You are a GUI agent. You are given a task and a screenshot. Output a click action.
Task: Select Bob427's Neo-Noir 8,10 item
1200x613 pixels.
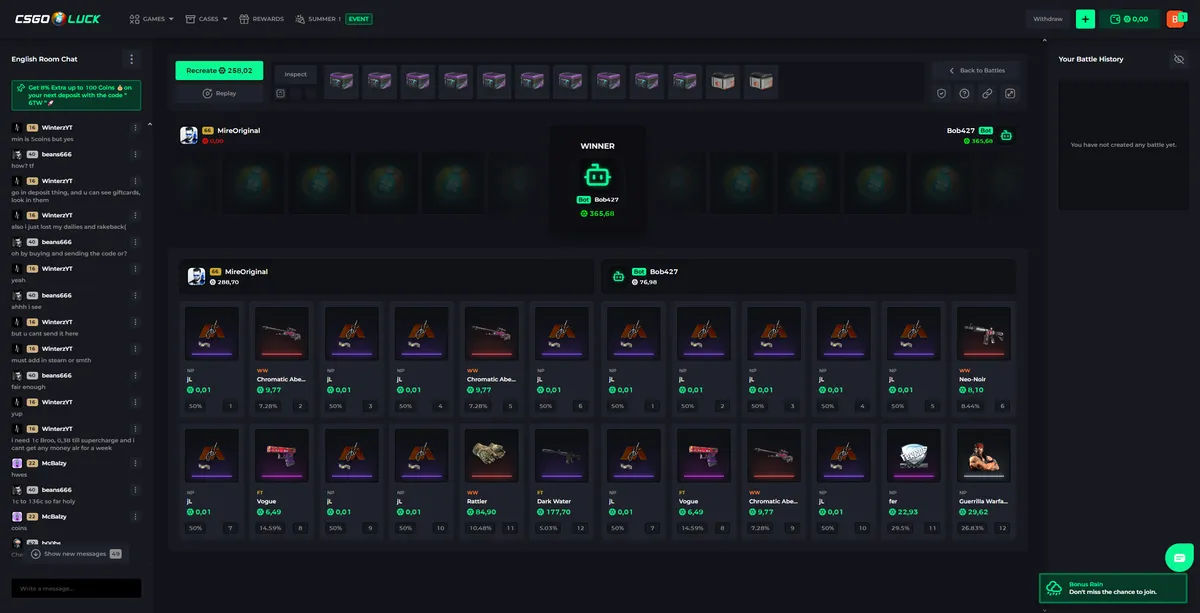[x=983, y=358]
